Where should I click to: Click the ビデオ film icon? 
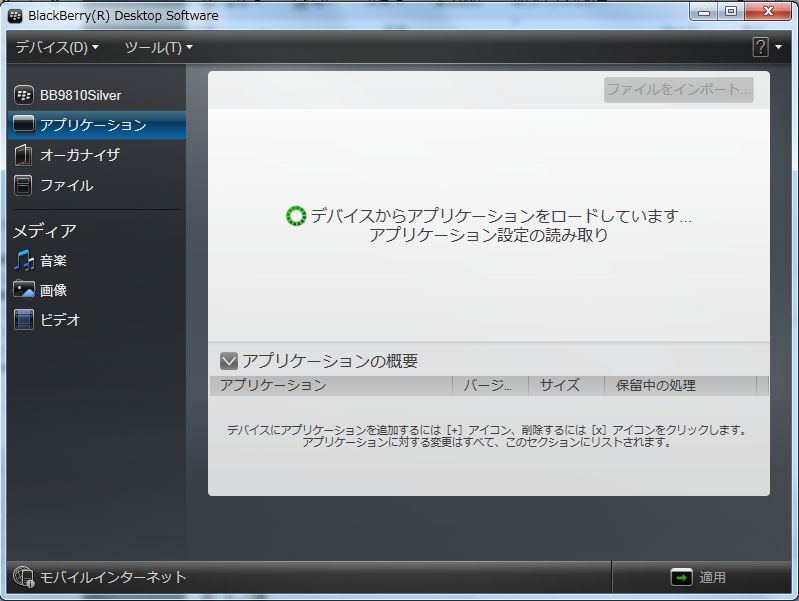[x=23, y=320]
